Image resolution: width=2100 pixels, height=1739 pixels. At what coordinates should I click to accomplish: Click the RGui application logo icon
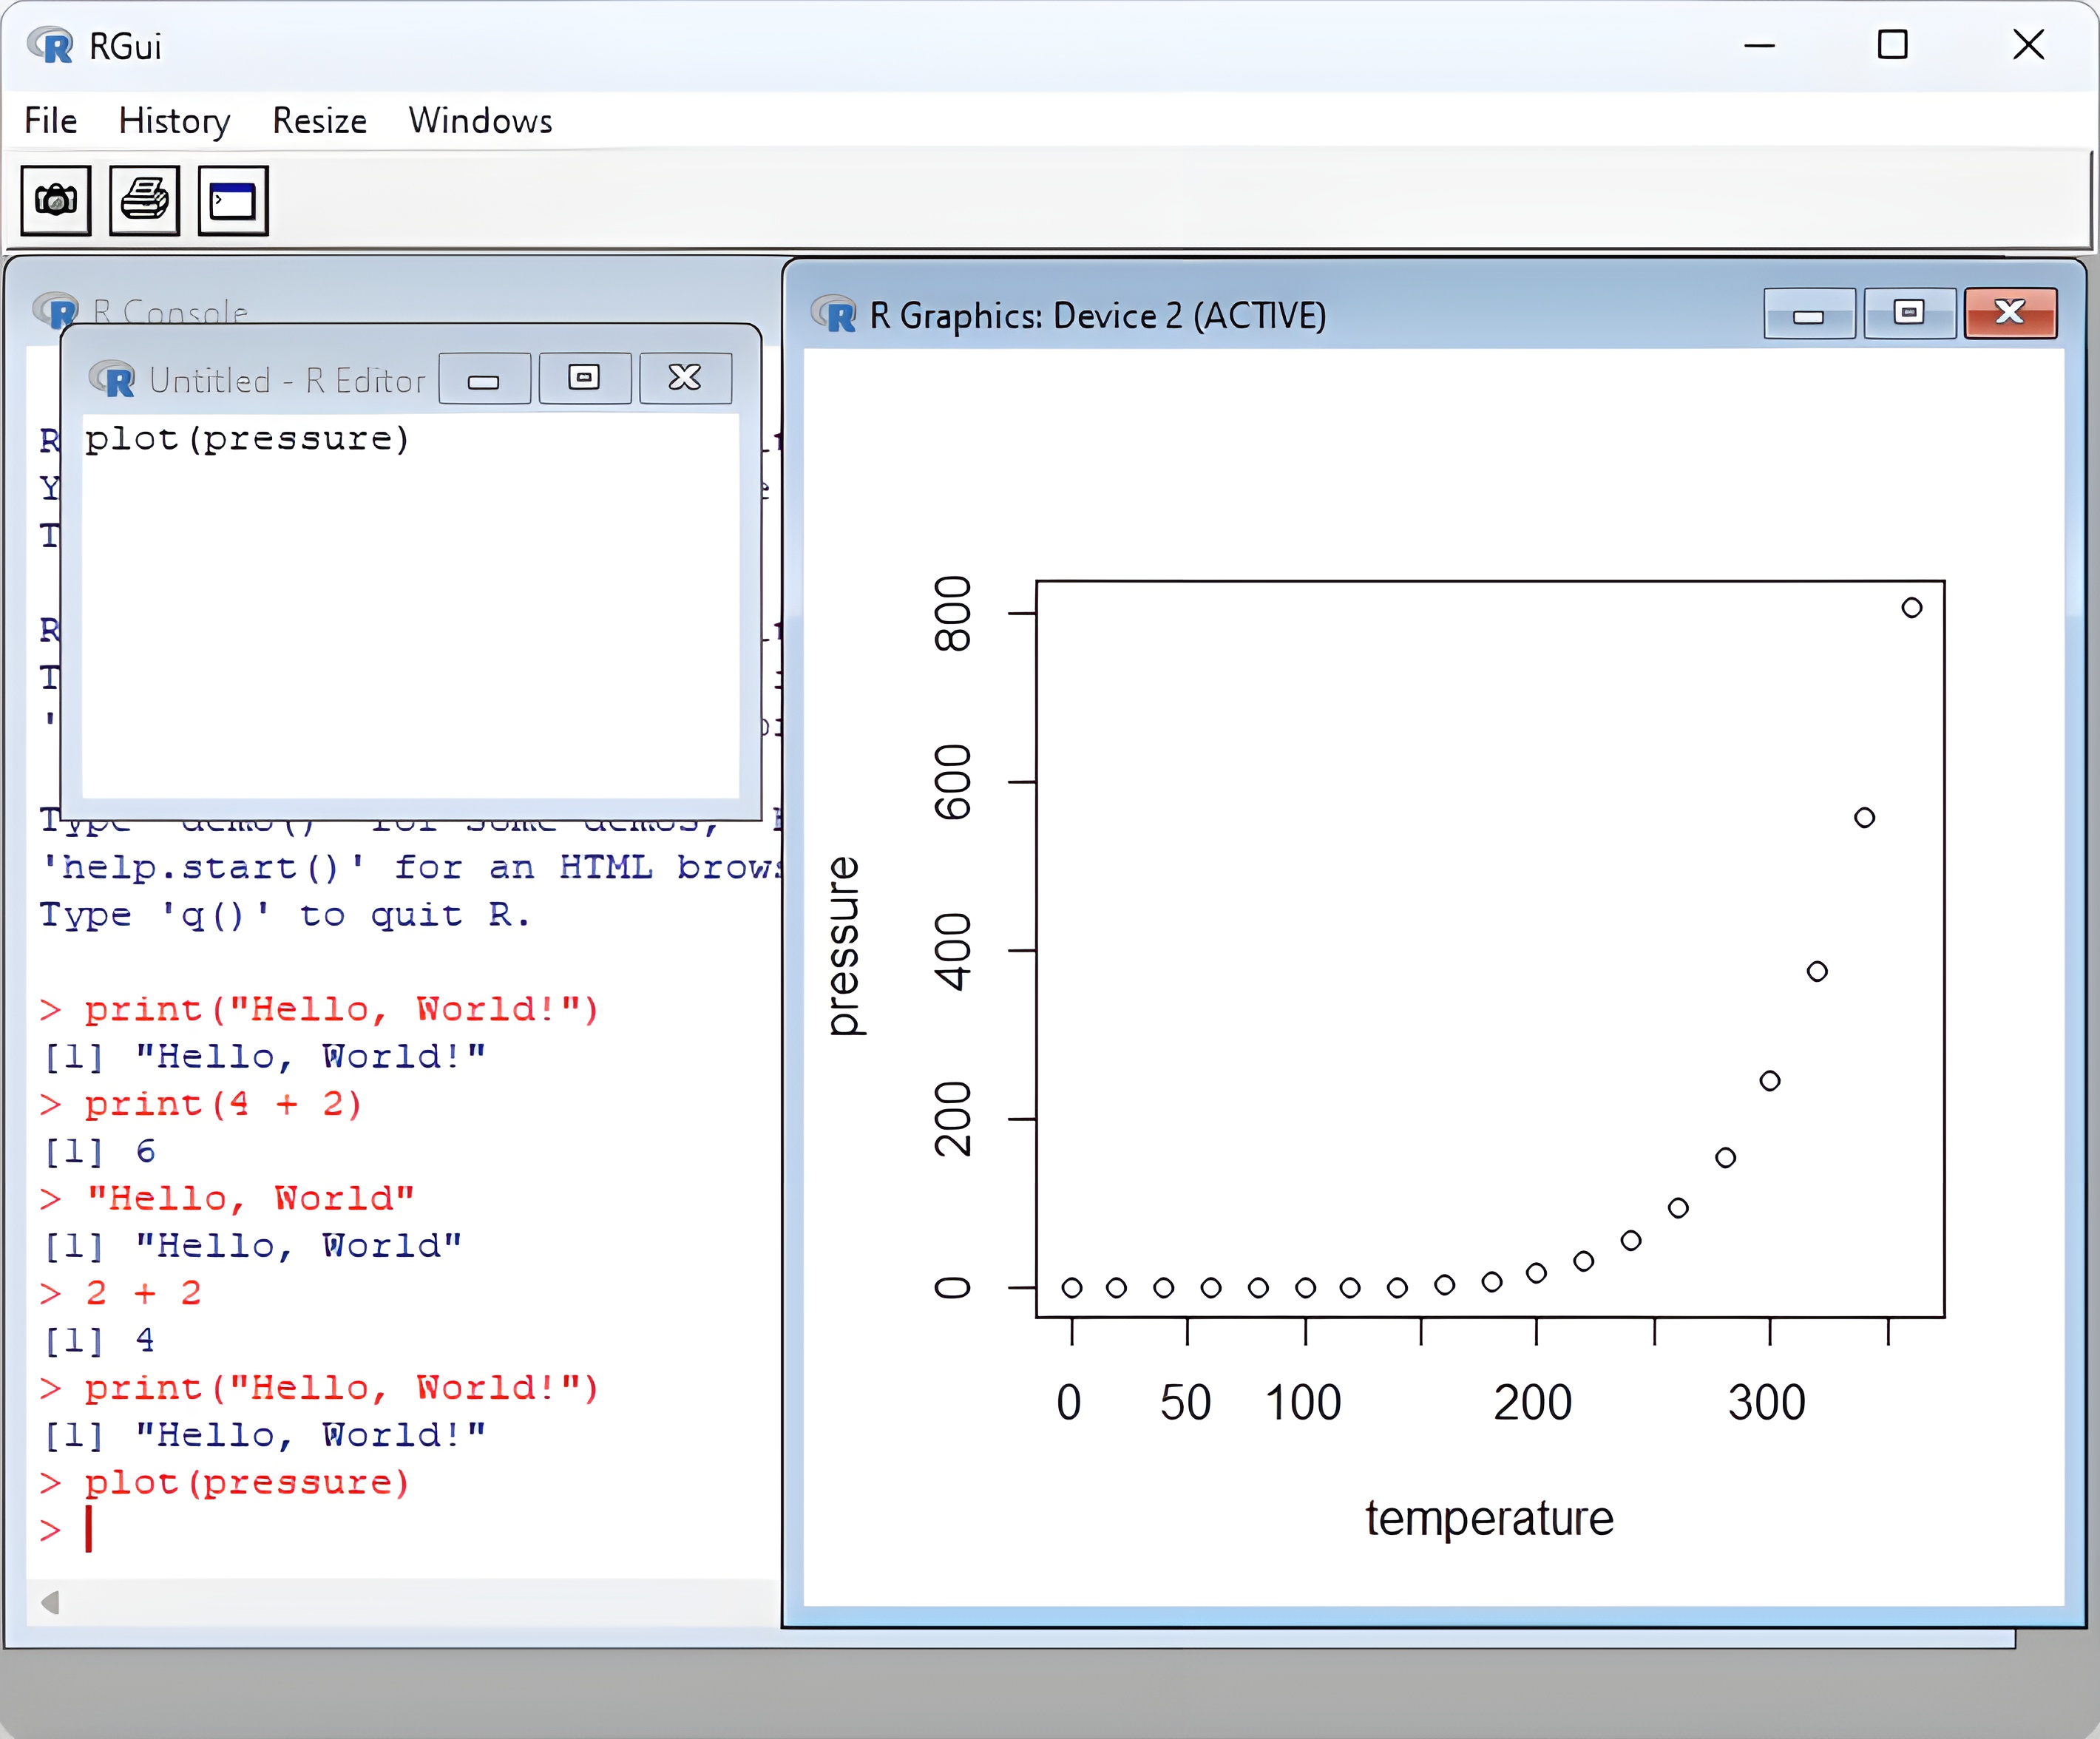50,46
